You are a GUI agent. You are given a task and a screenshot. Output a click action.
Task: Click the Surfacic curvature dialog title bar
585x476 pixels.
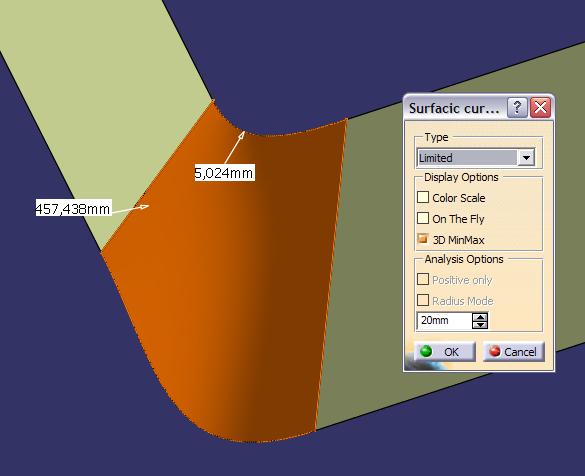455,108
